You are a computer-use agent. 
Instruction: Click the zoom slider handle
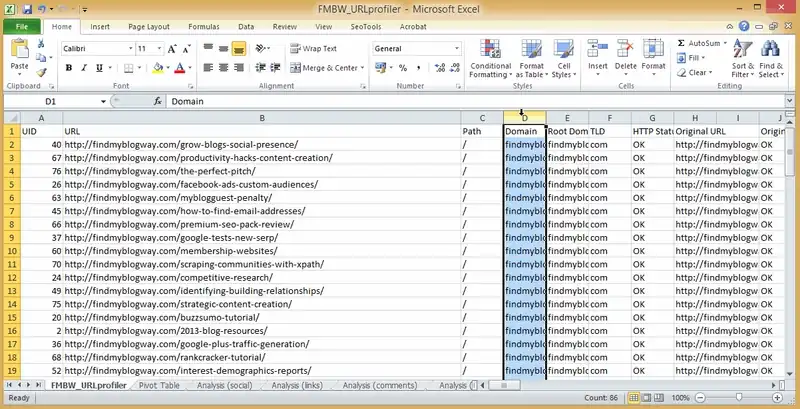pos(739,398)
